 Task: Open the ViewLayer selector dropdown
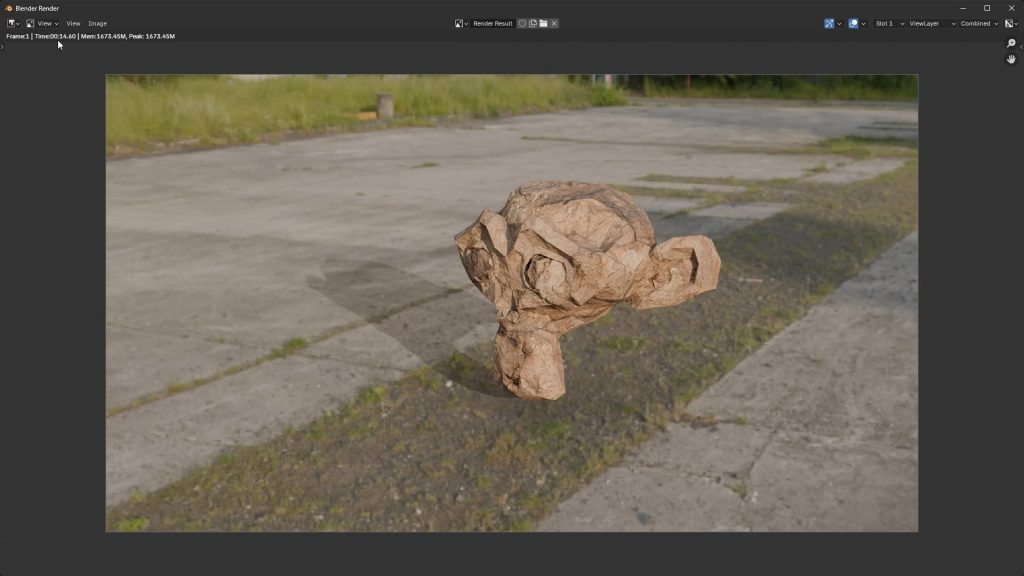[928, 23]
